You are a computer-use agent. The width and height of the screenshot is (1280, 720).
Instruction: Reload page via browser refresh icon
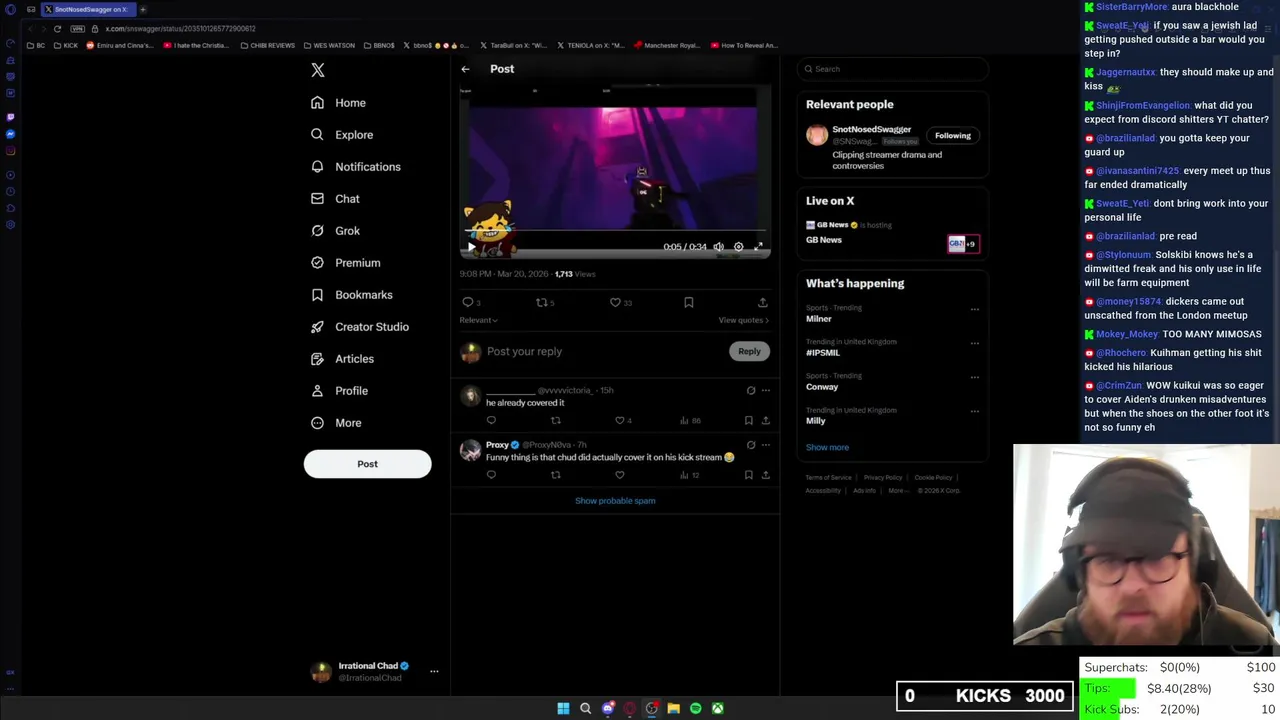57,29
